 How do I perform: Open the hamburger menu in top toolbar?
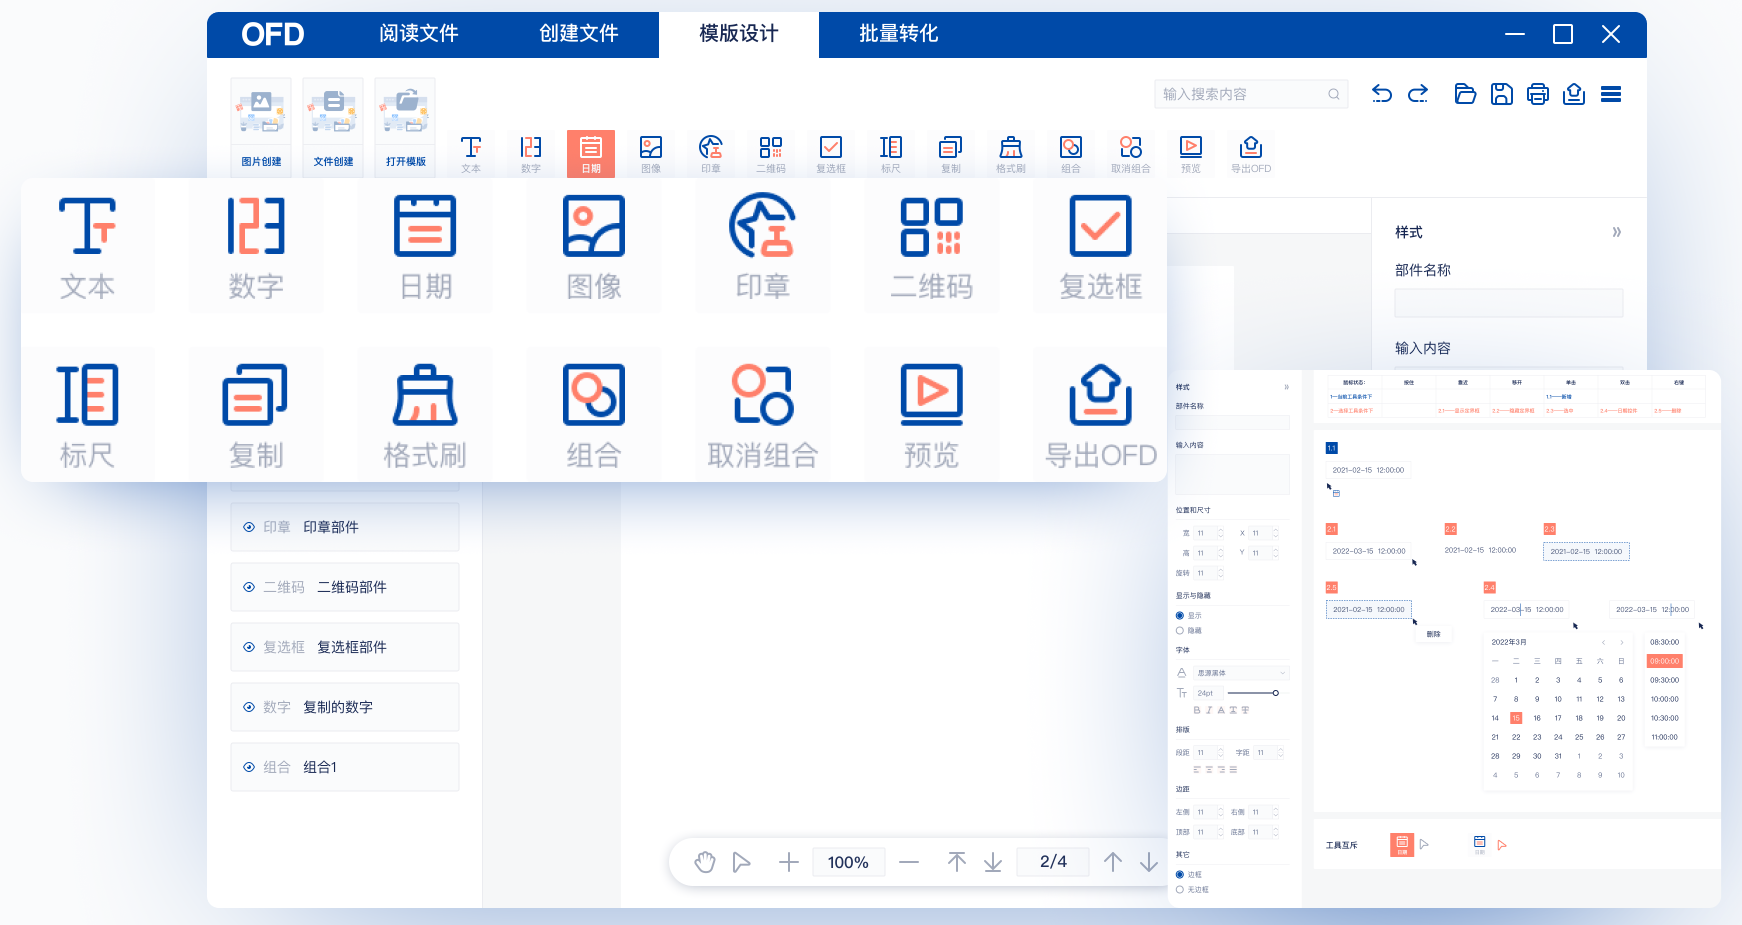point(1611,94)
